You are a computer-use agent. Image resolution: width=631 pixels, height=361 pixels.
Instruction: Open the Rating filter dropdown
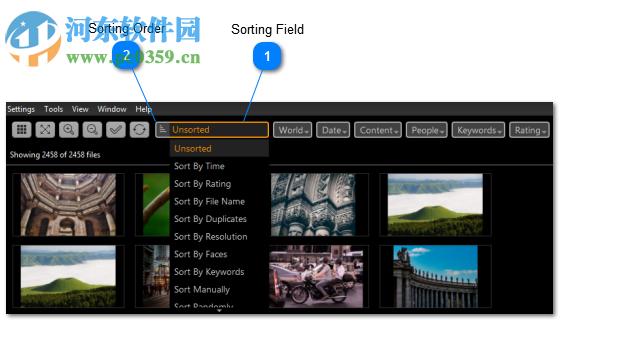pos(529,130)
